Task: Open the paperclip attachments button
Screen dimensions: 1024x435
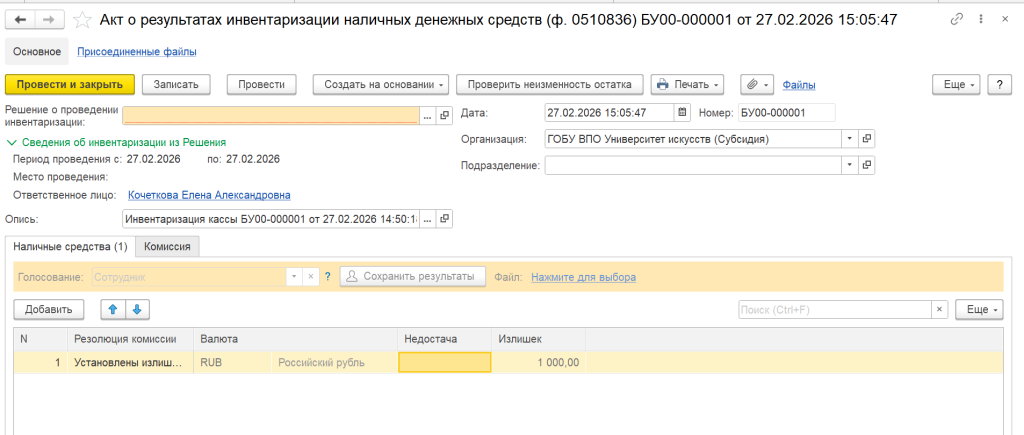Action: (x=756, y=85)
